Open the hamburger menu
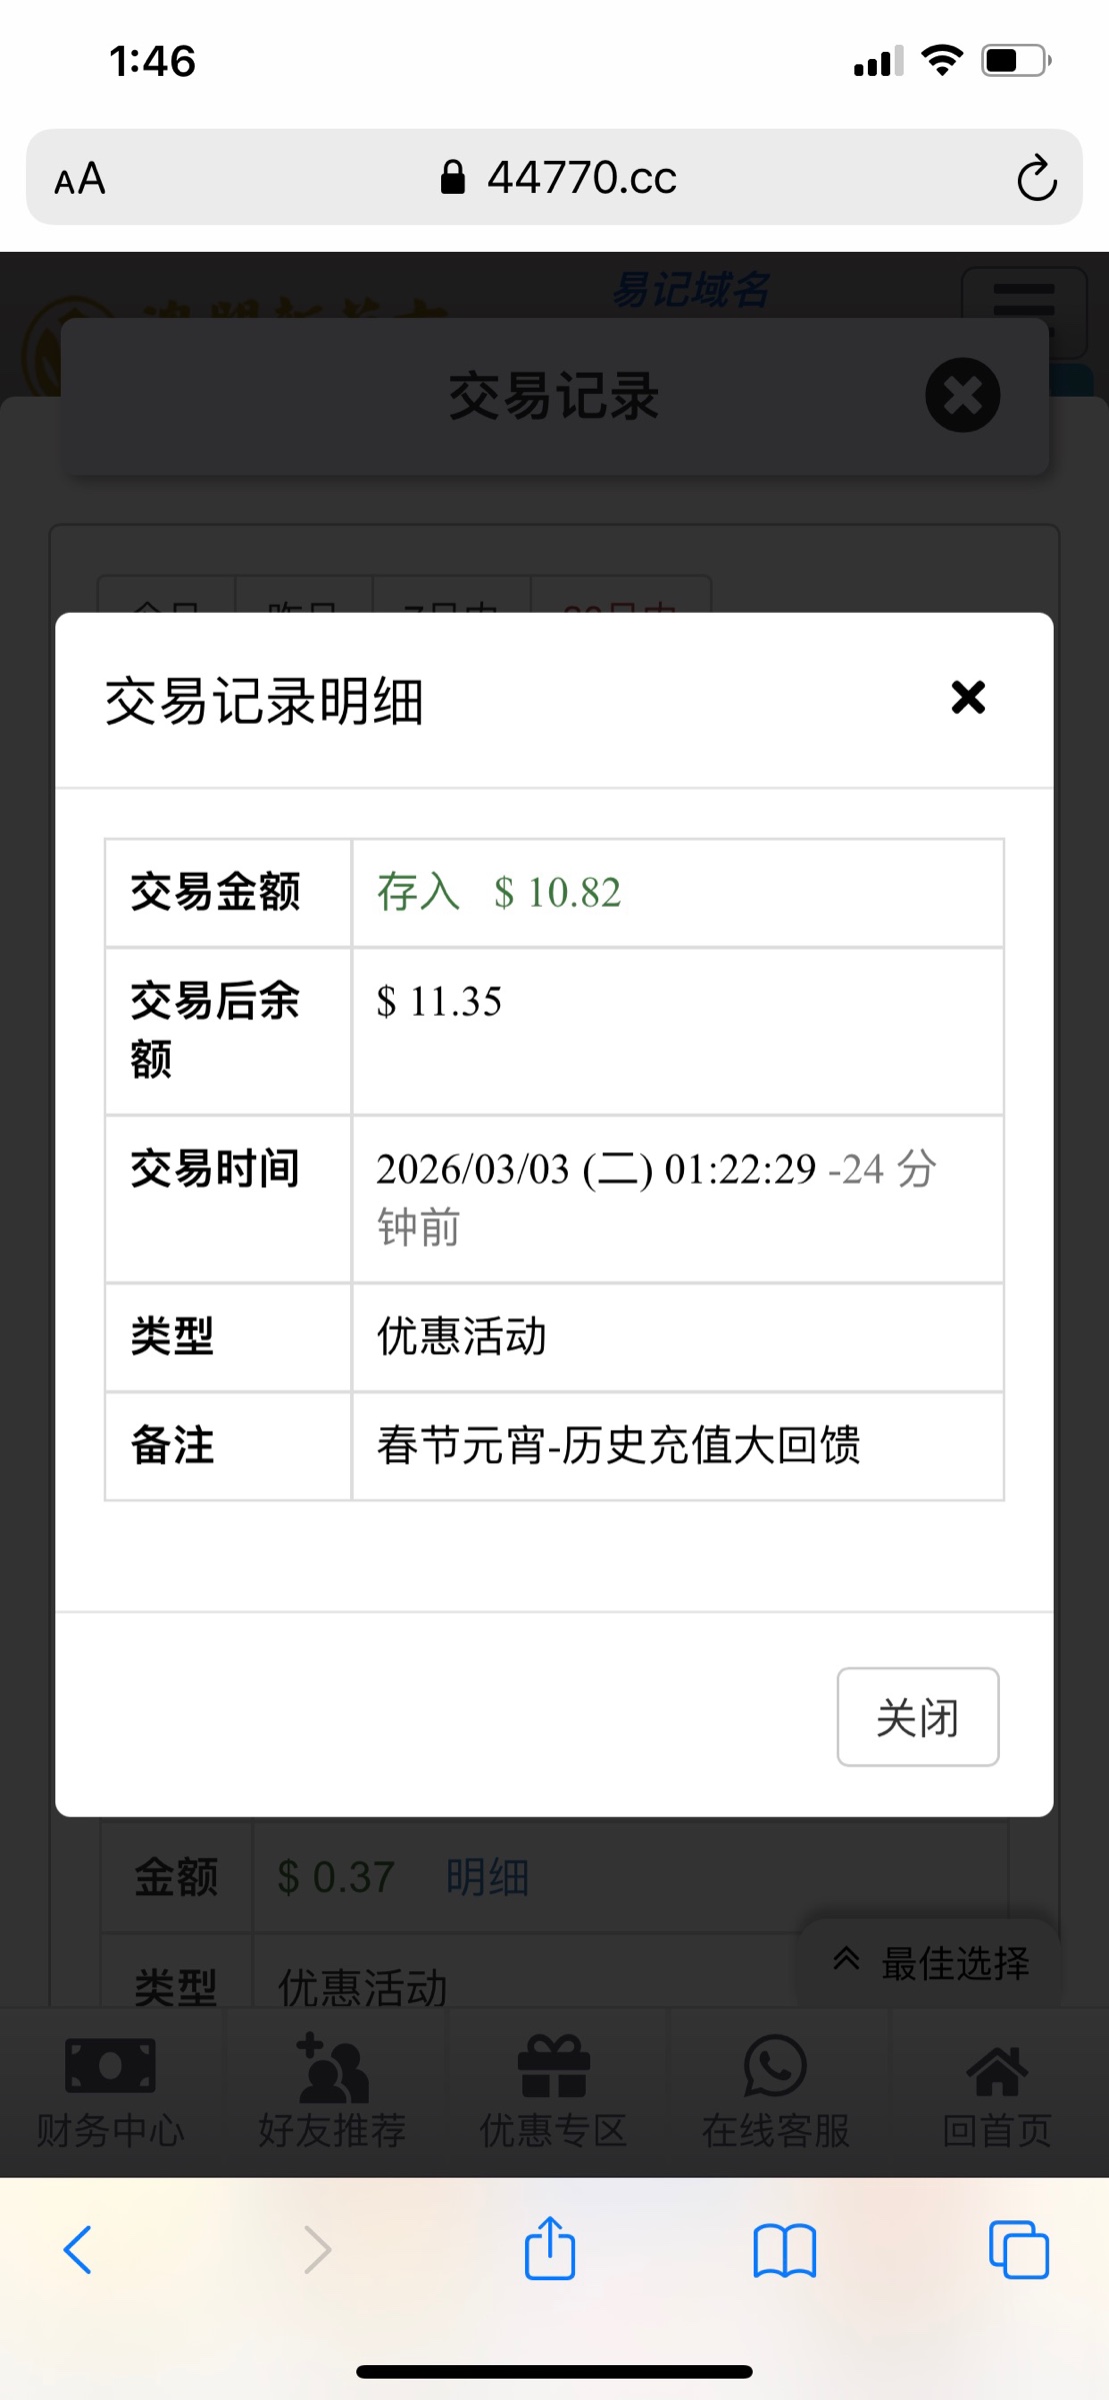The image size is (1109, 2400). (x=1023, y=310)
